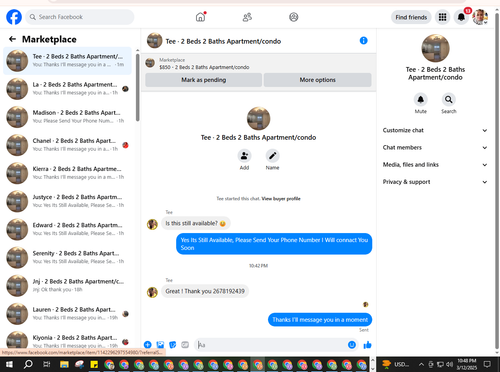Click the conversation list scrollbar
This screenshot has height=372, width=500.
click(137, 87)
